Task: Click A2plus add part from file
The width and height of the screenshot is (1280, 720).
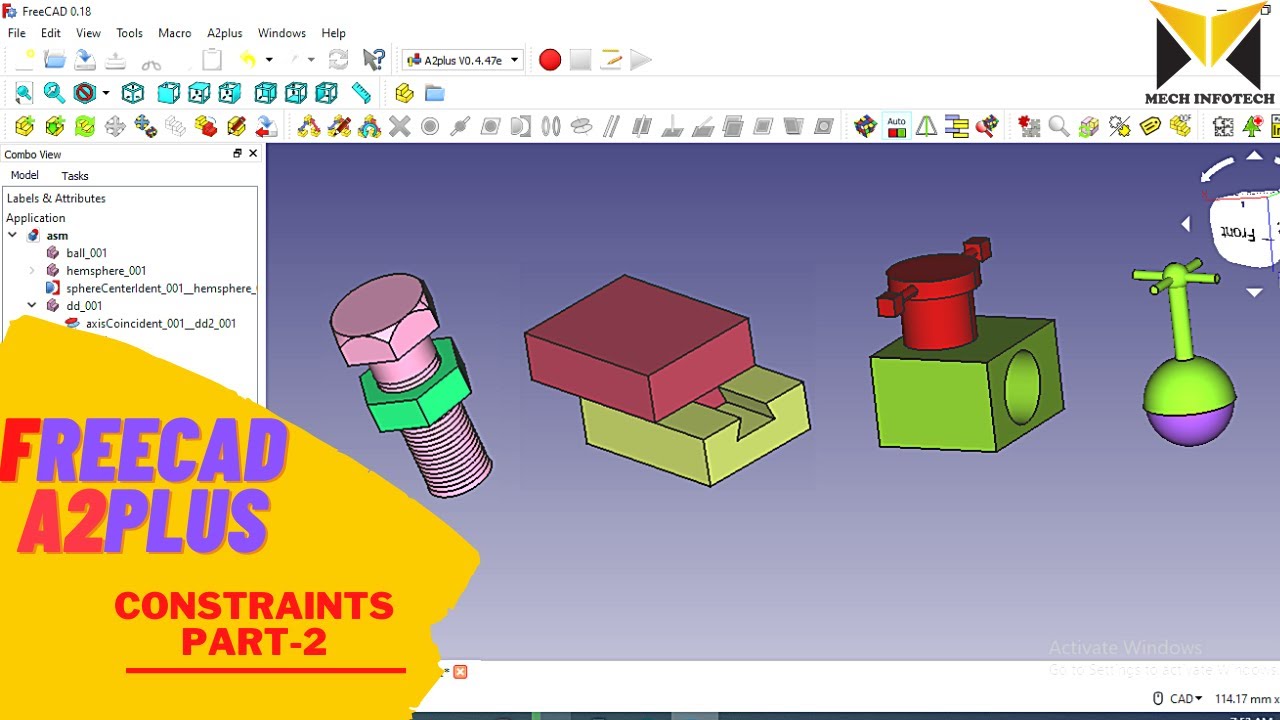Action: pyautogui.click(x=24, y=126)
